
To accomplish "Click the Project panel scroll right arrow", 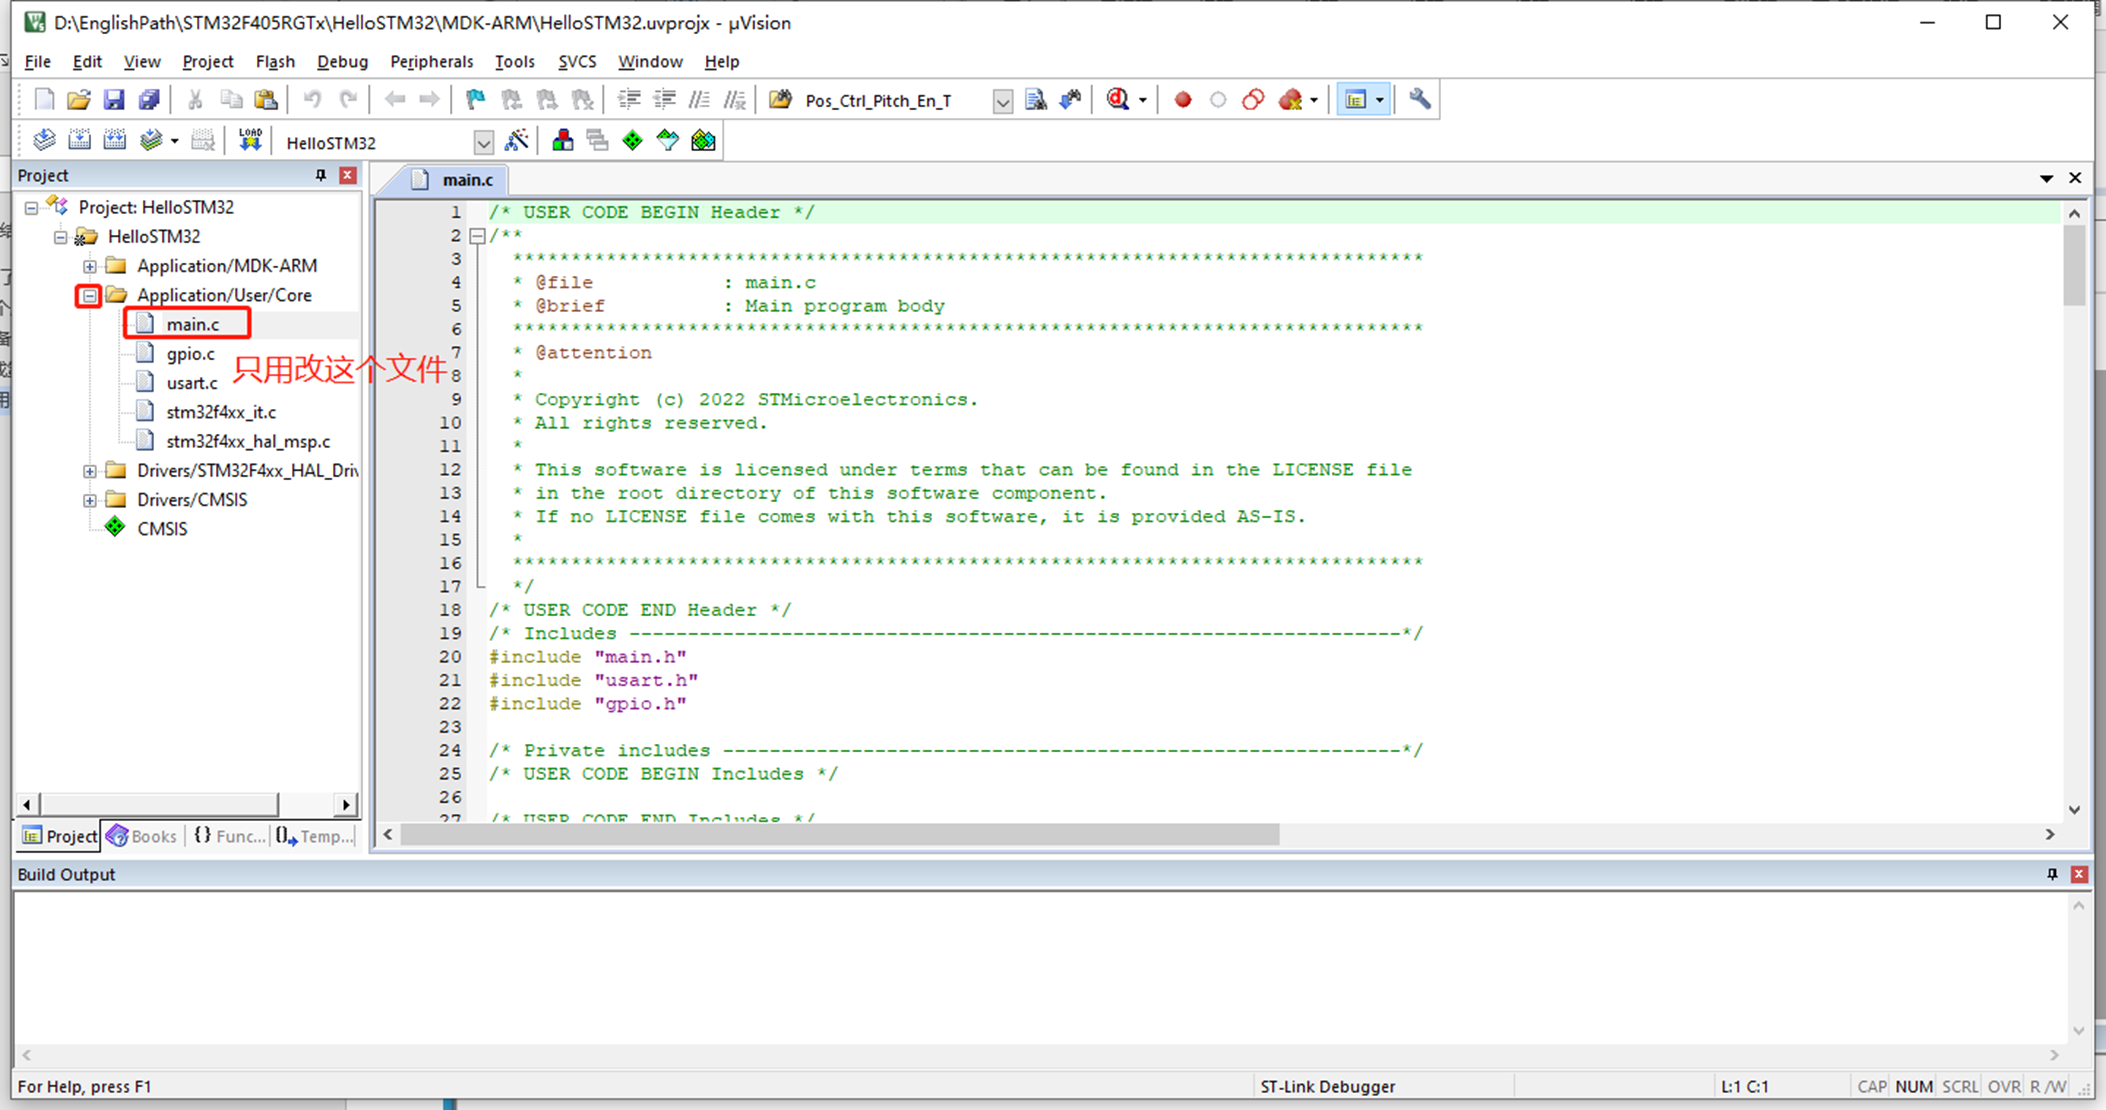I will tap(346, 804).
